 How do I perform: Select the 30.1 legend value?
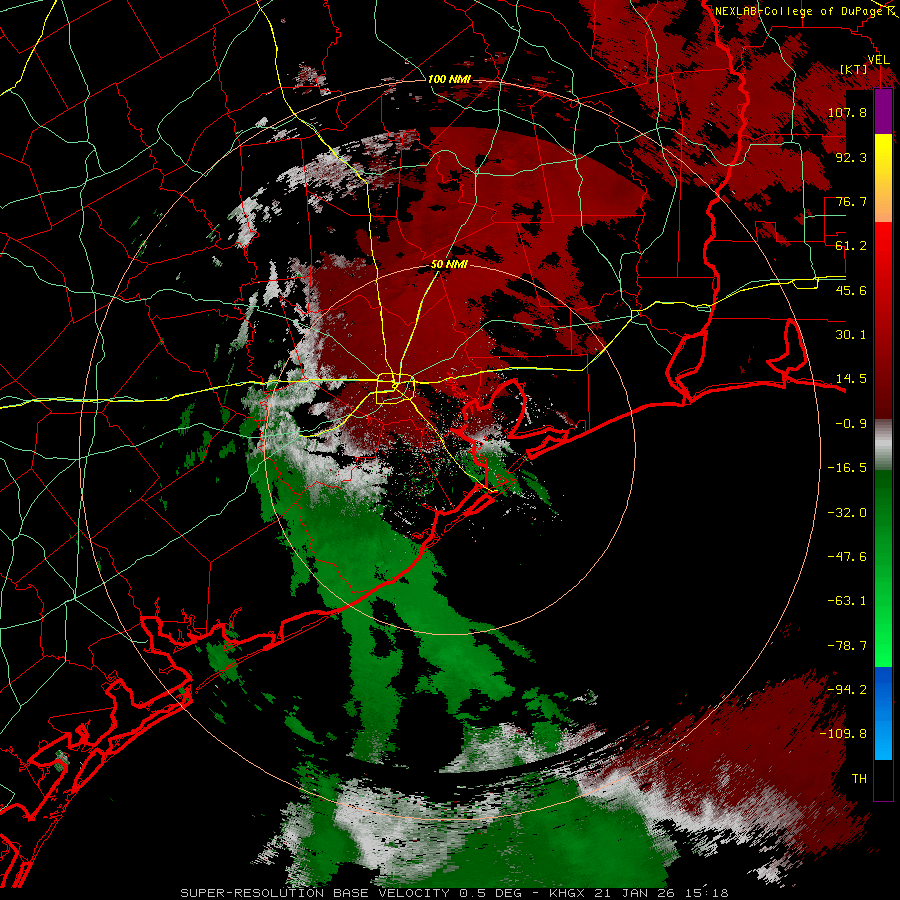[x=851, y=335]
